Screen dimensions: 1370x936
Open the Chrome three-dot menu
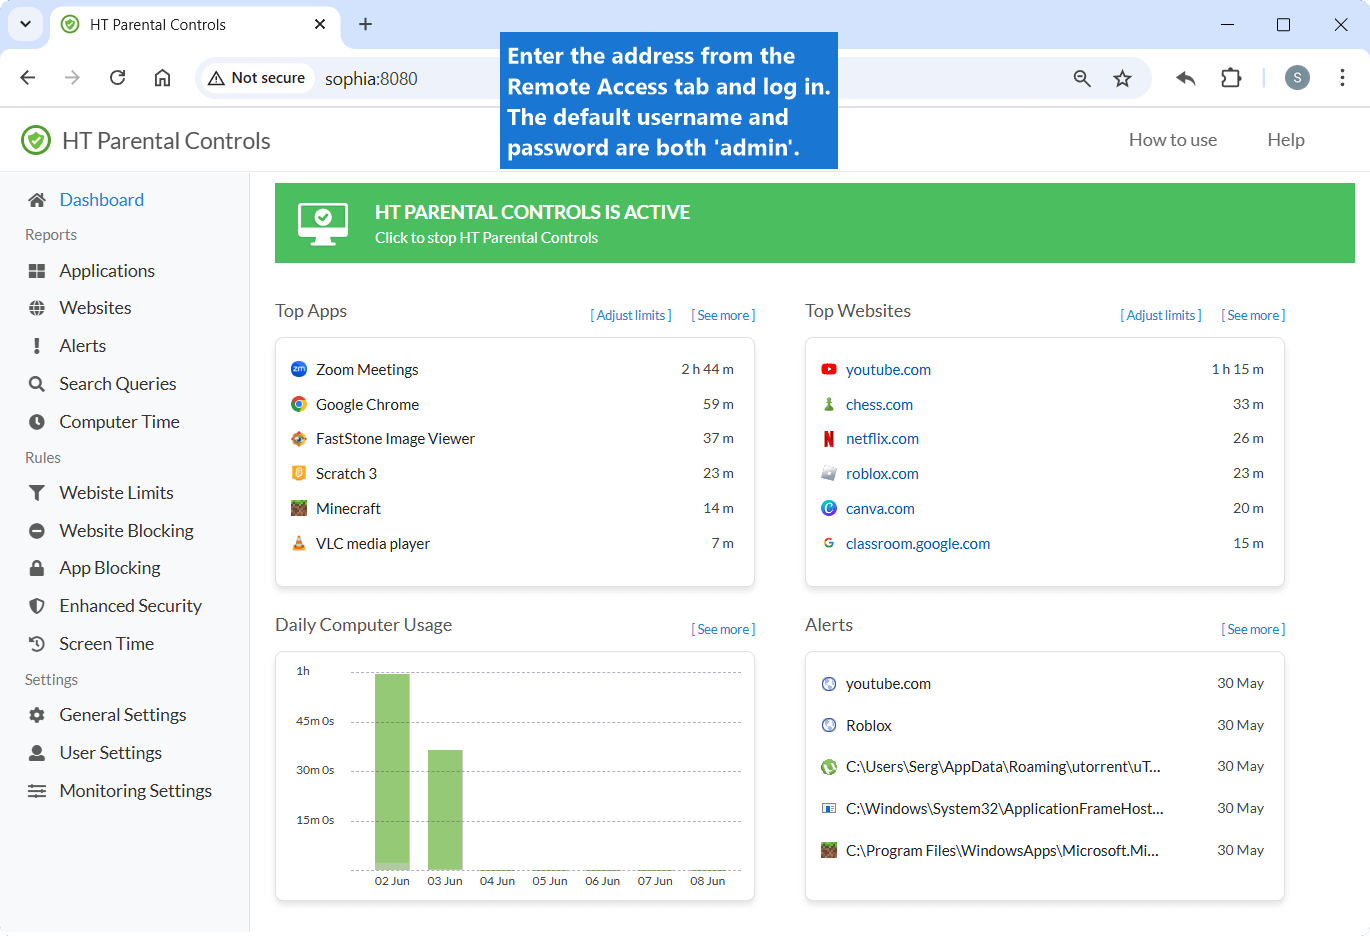(1342, 78)
